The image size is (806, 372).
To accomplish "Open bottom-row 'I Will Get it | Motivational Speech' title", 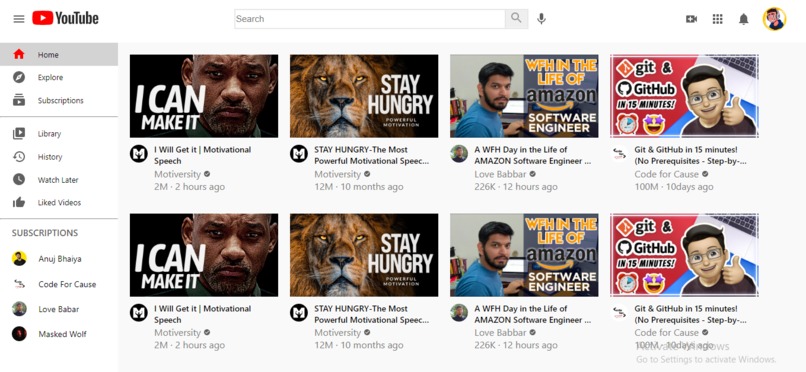I will pos(203,314).
